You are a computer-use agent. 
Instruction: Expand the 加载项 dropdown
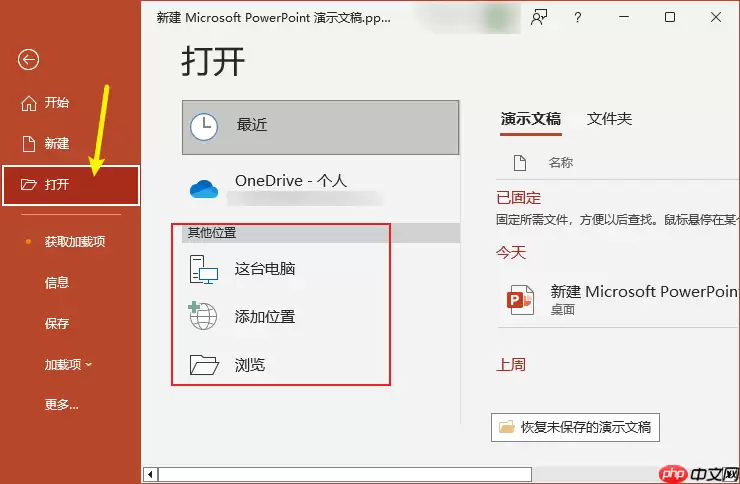click(68, 364)
